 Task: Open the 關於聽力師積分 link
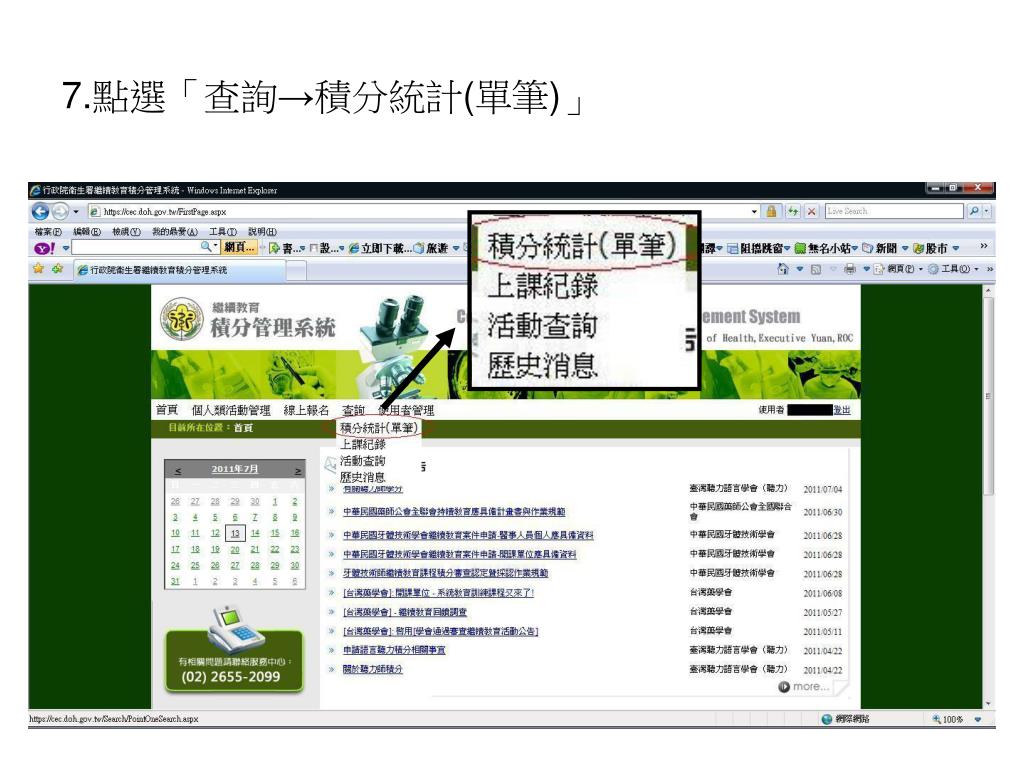point(373,669)
